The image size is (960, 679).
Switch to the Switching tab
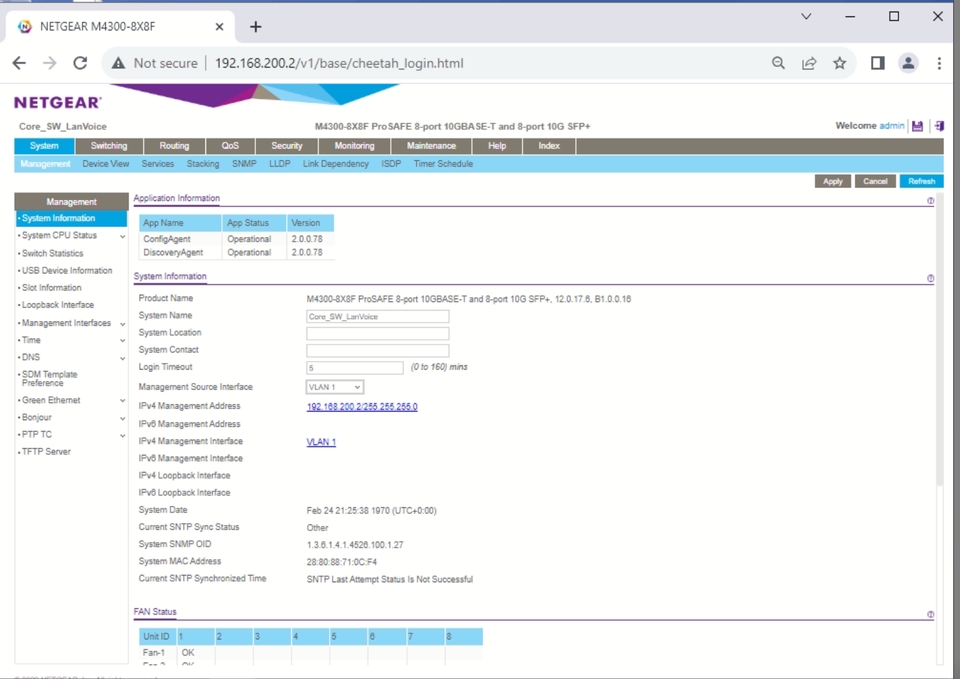109,146
